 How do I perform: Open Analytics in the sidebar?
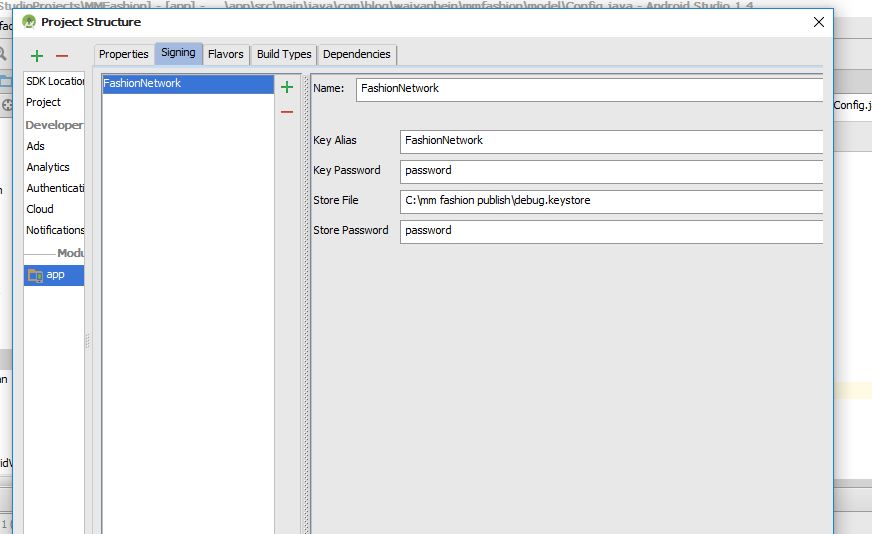pyautogui.click(x=54, y=167)
